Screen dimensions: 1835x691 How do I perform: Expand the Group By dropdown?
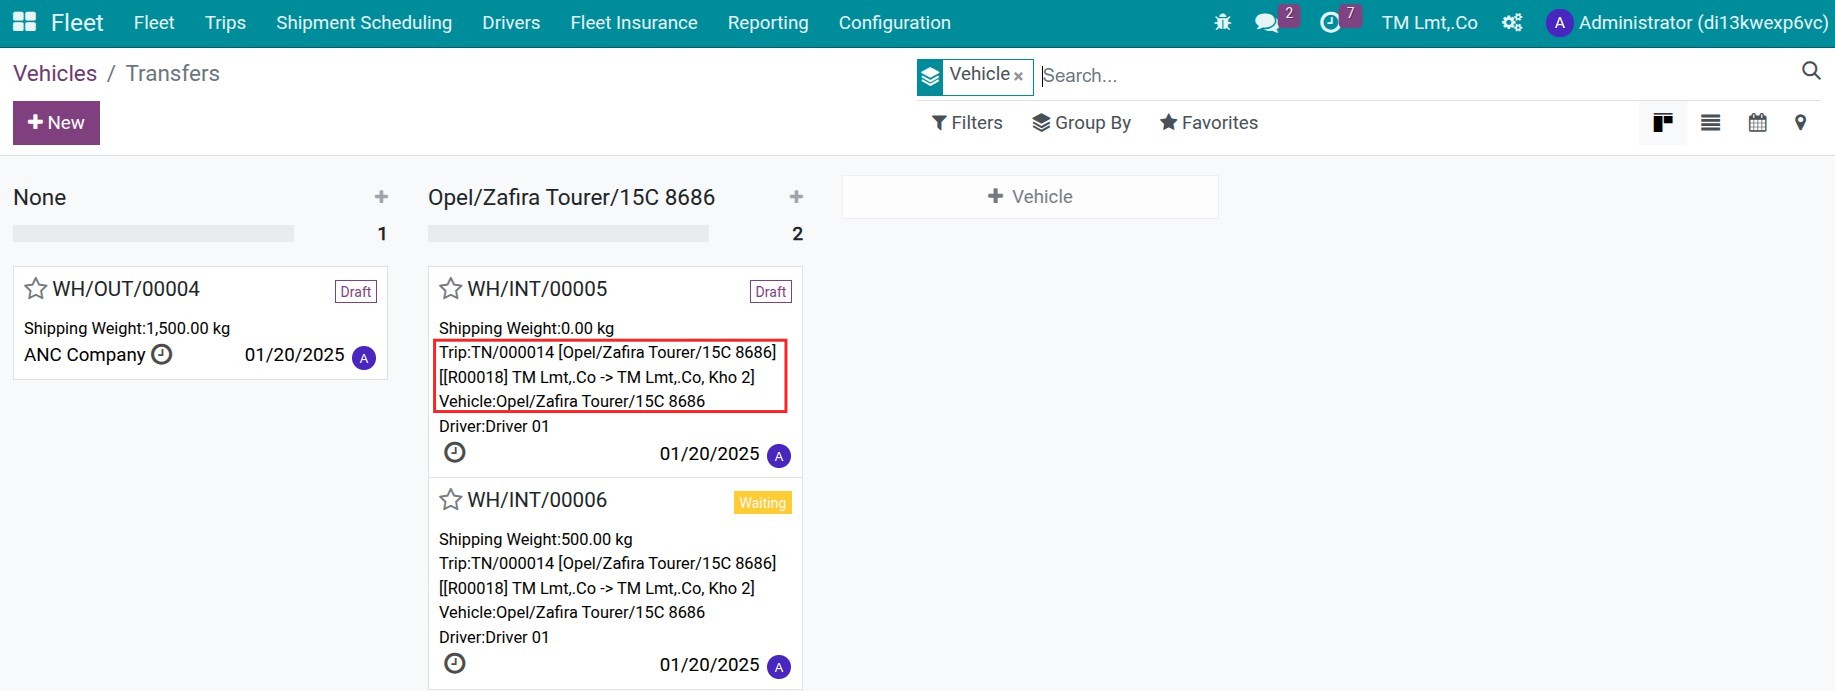point(1081,123)
